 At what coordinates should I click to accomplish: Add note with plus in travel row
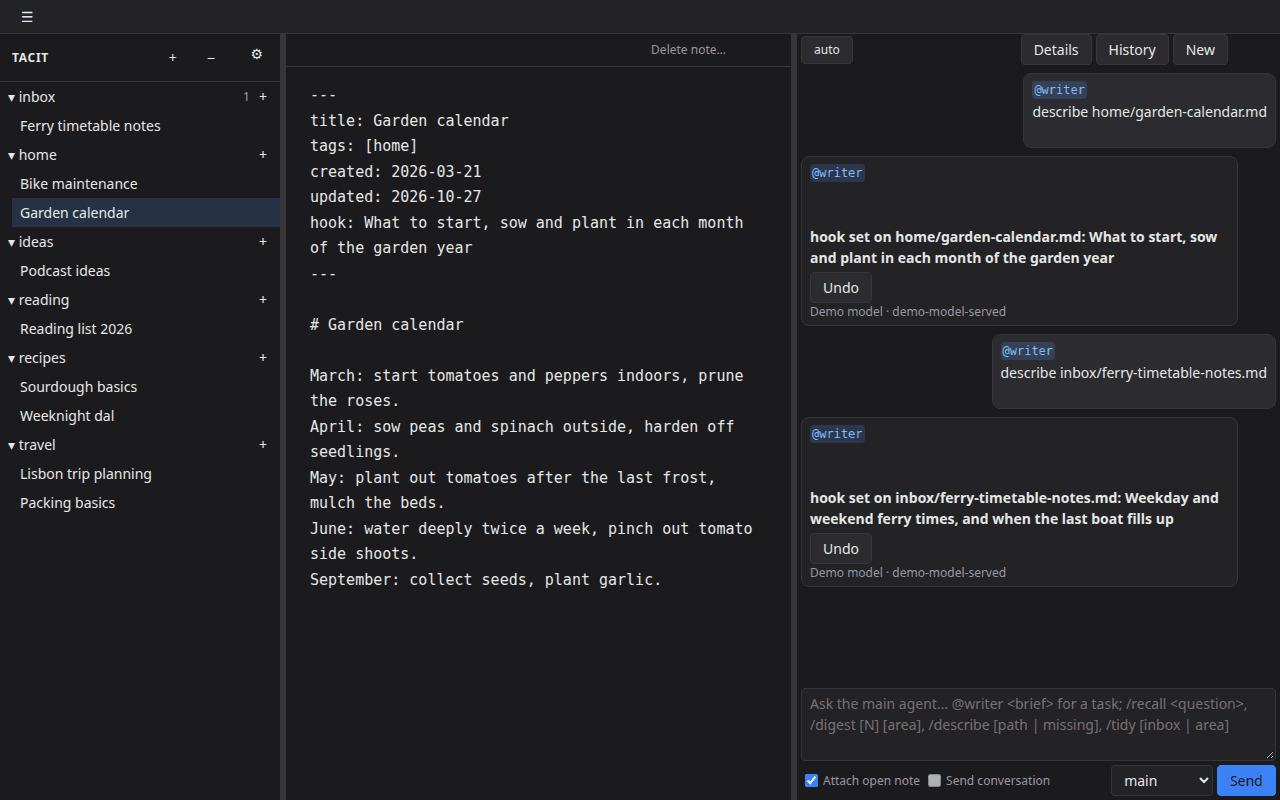tap(263, 445)
